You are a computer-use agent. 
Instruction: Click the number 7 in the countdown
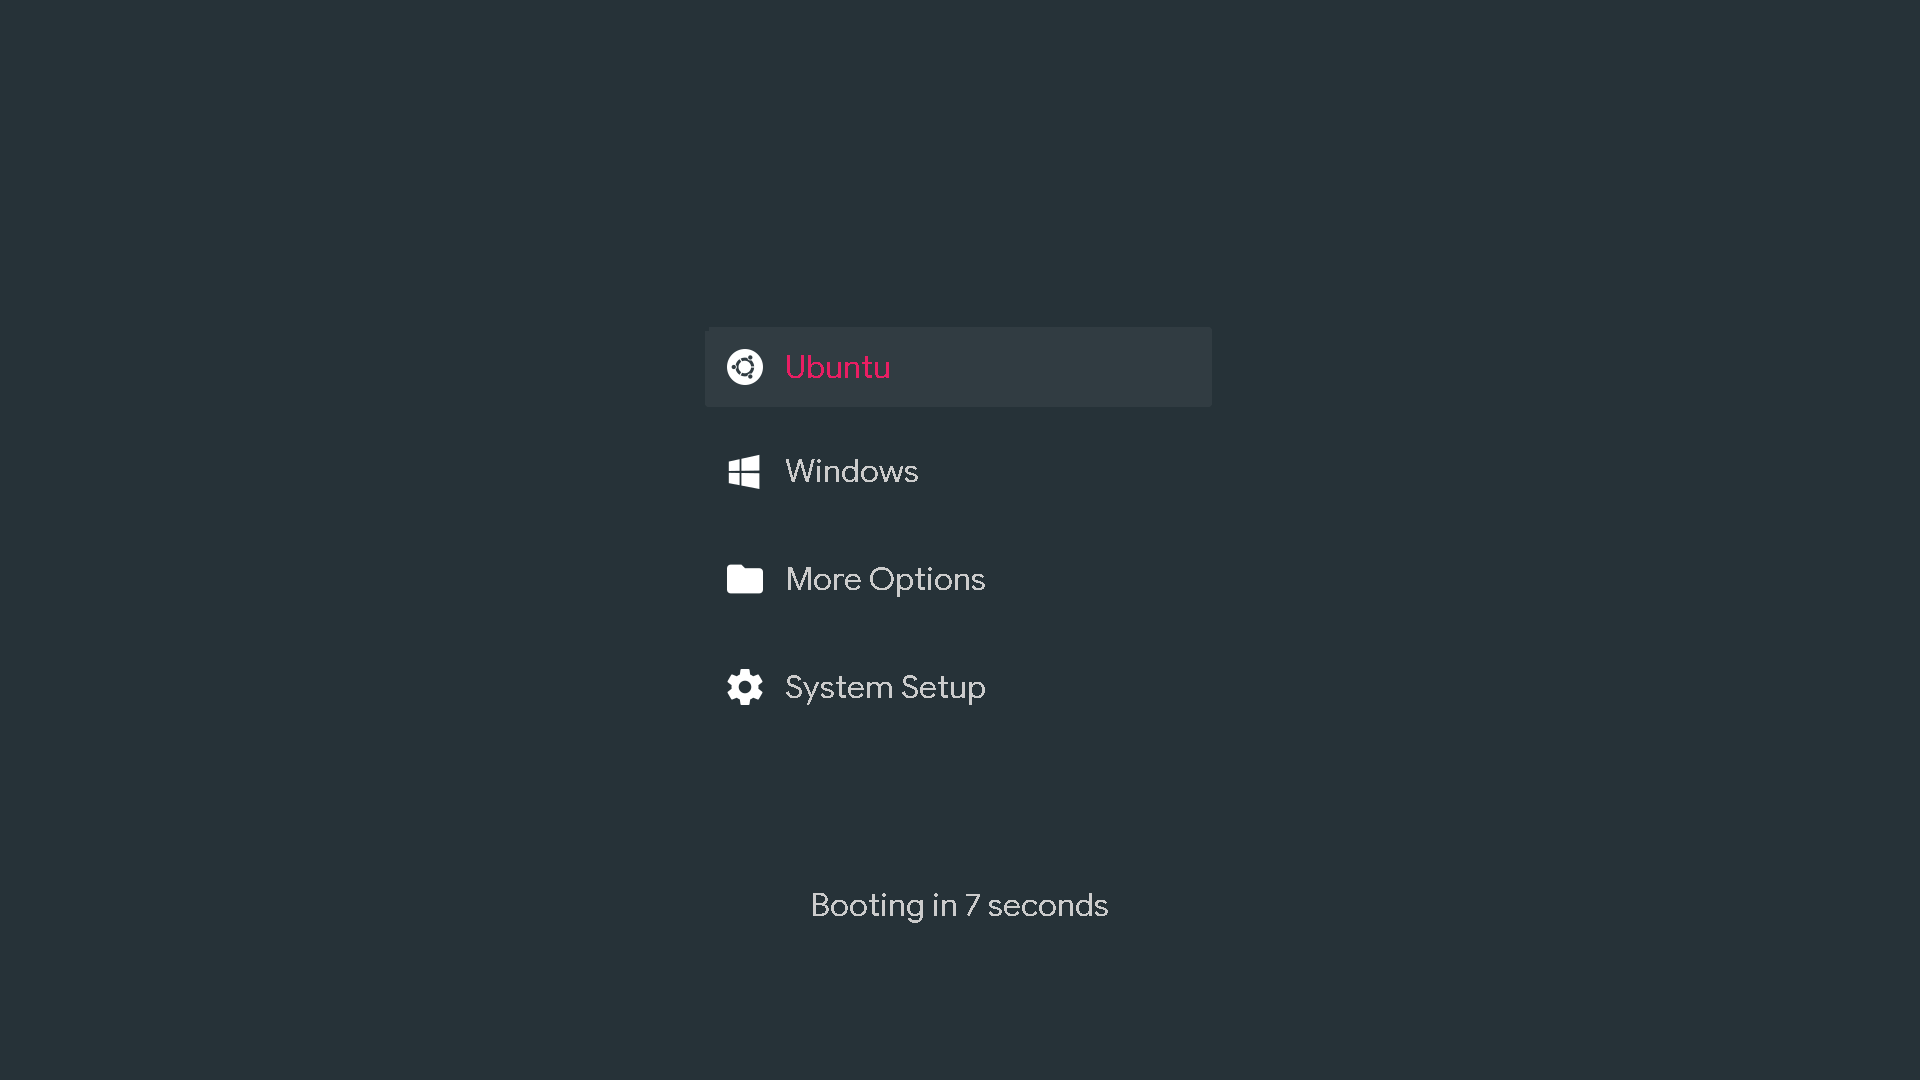[972, 905]
